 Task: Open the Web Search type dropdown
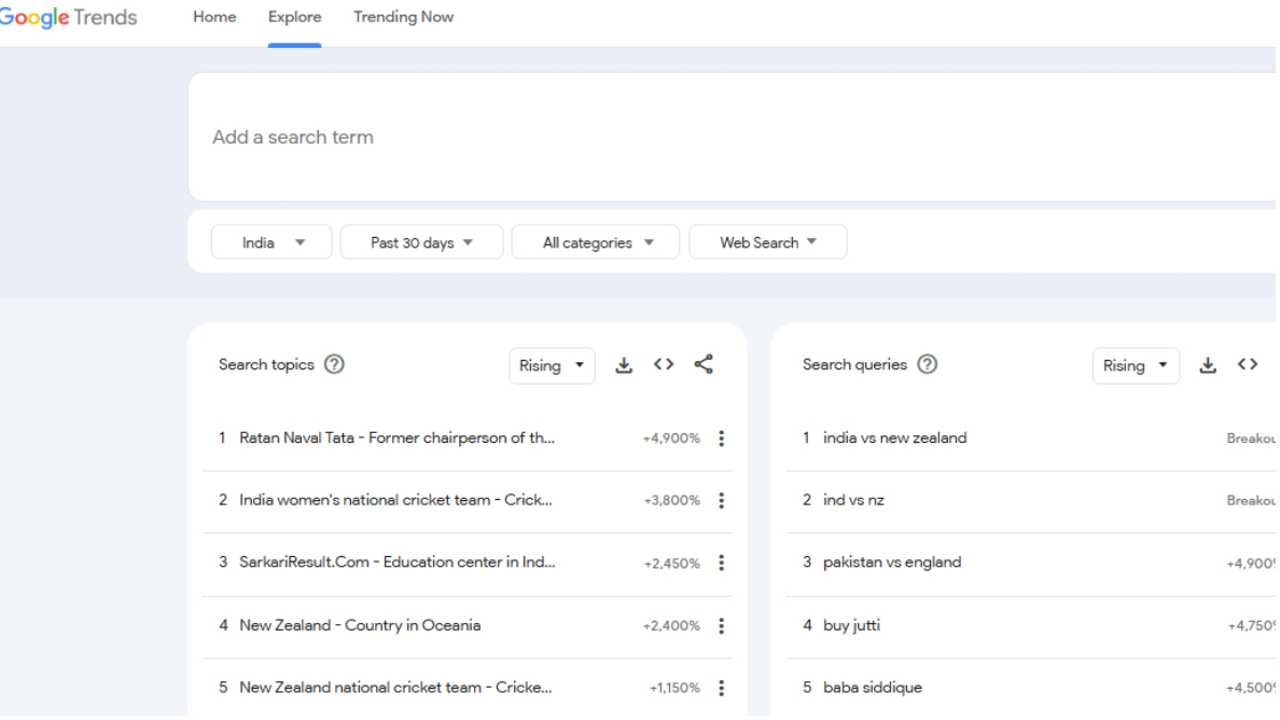(x=768, y=242)
